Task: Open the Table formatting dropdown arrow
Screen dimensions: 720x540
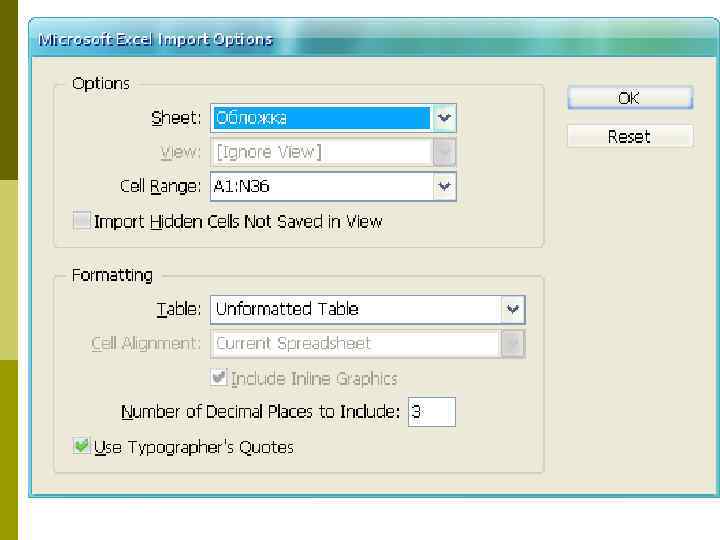Action: pyautogui.click(x=512, y=309)
